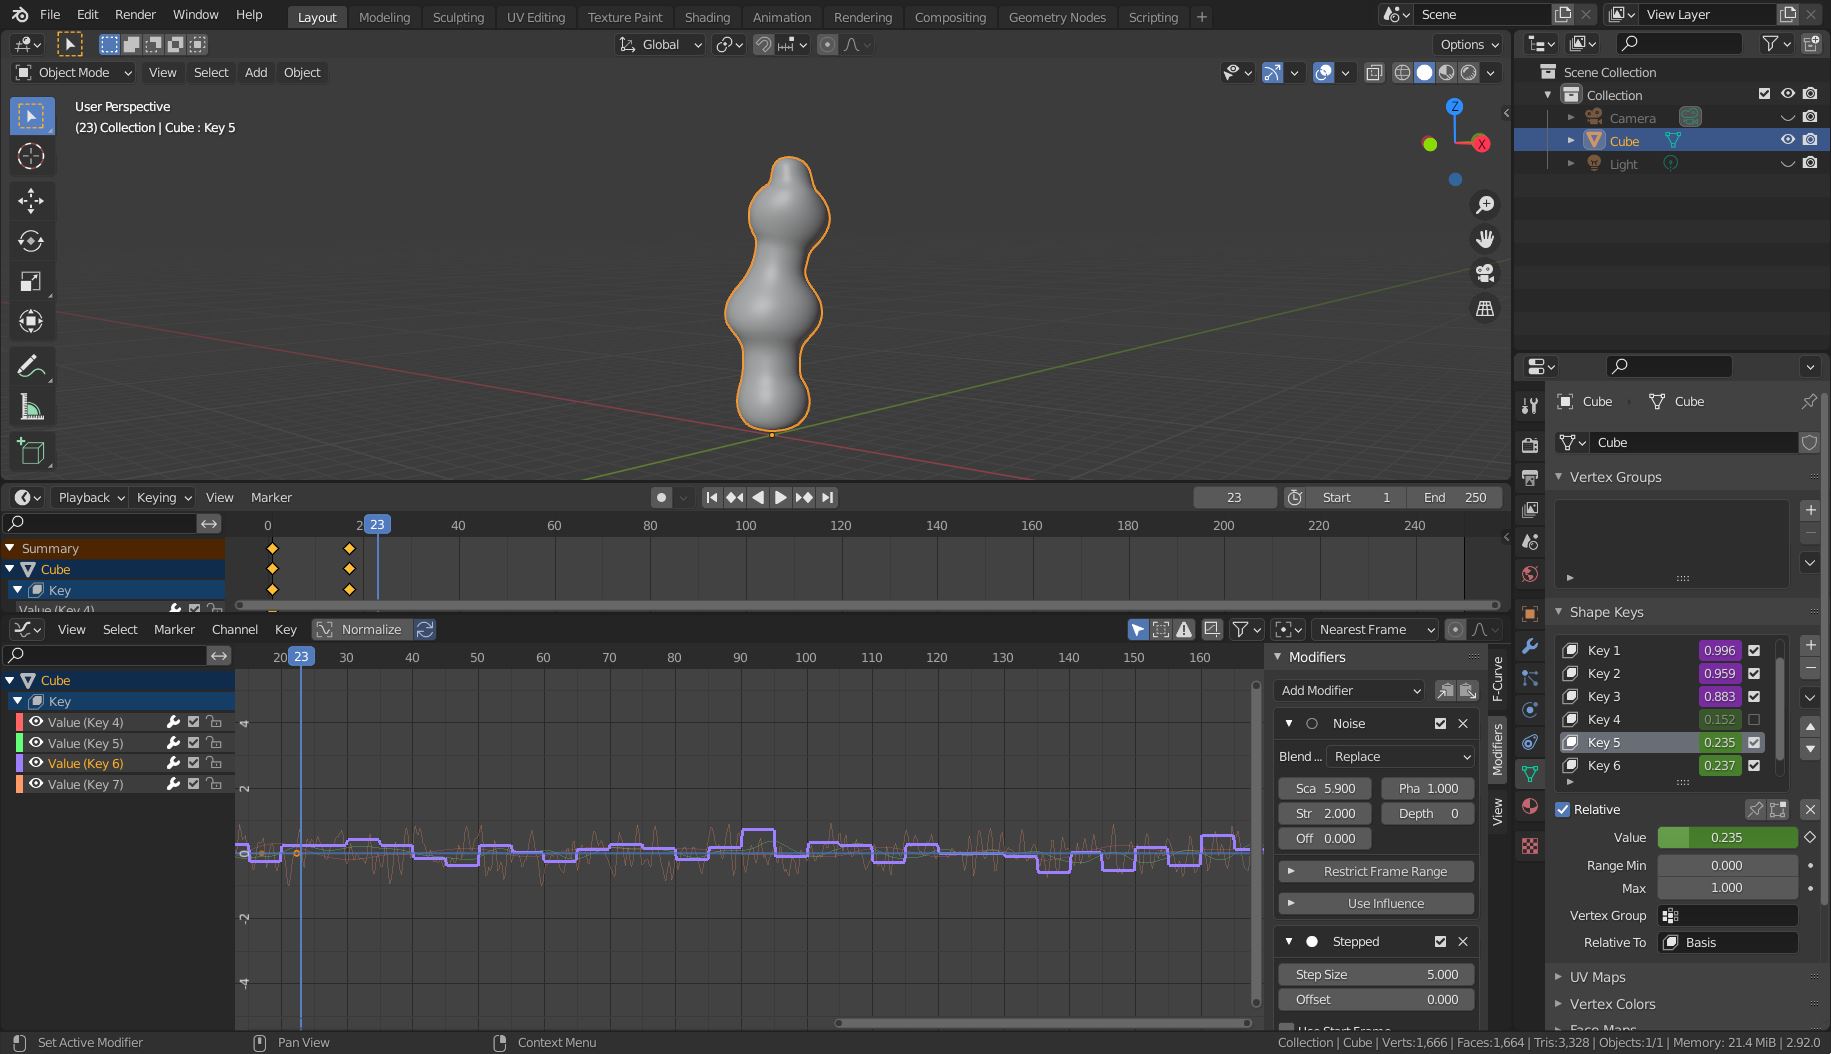Click the Step Size 5.000 slider field
Viewport: 1831px width, 1054px height.
coord(1376,974)
